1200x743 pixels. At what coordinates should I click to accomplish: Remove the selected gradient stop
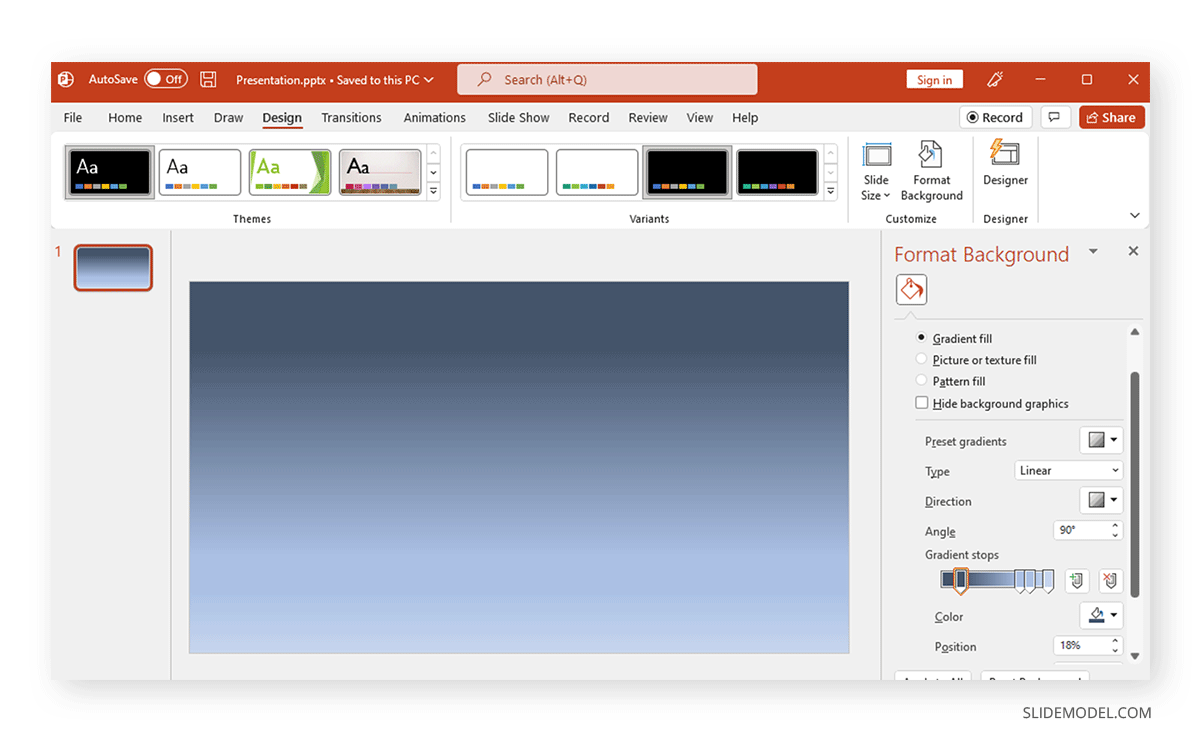pos(1110,580)
